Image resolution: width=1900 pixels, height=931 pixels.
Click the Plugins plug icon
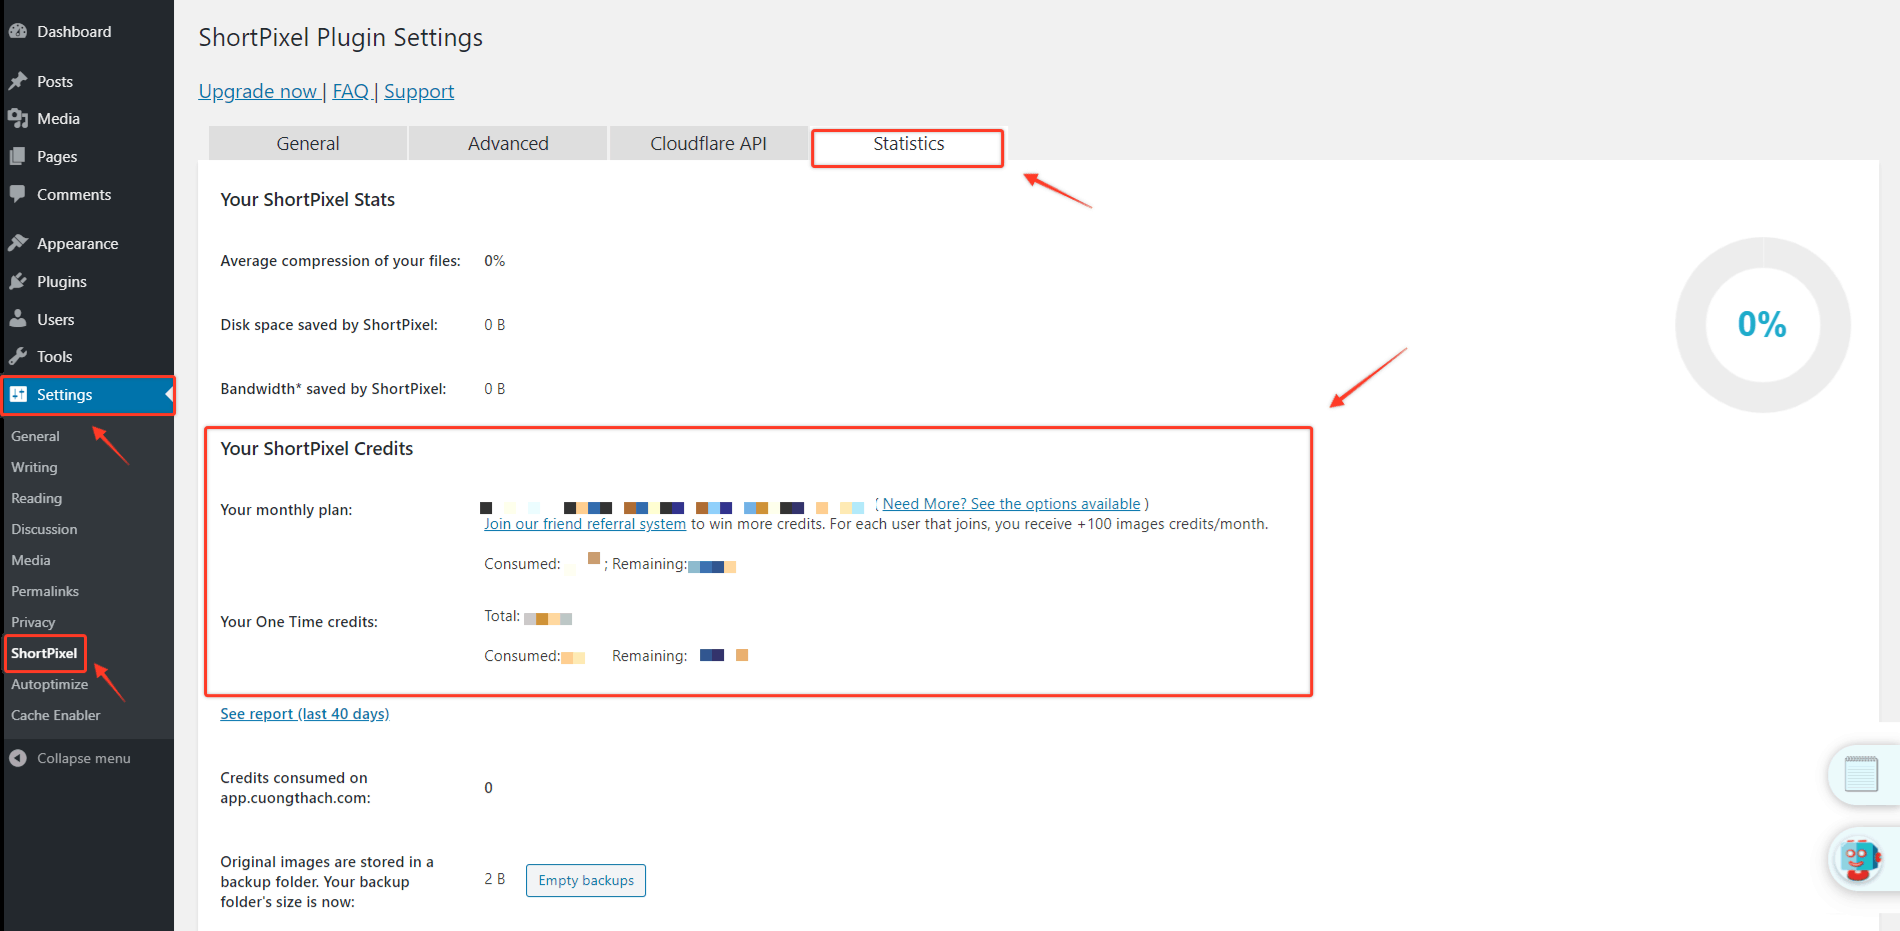tap(18, 281)
